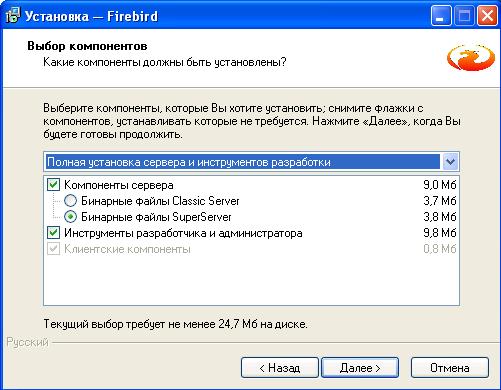Click the Компоненты сервера label
This screenshot has height=390, width=501.
[119, 185]
